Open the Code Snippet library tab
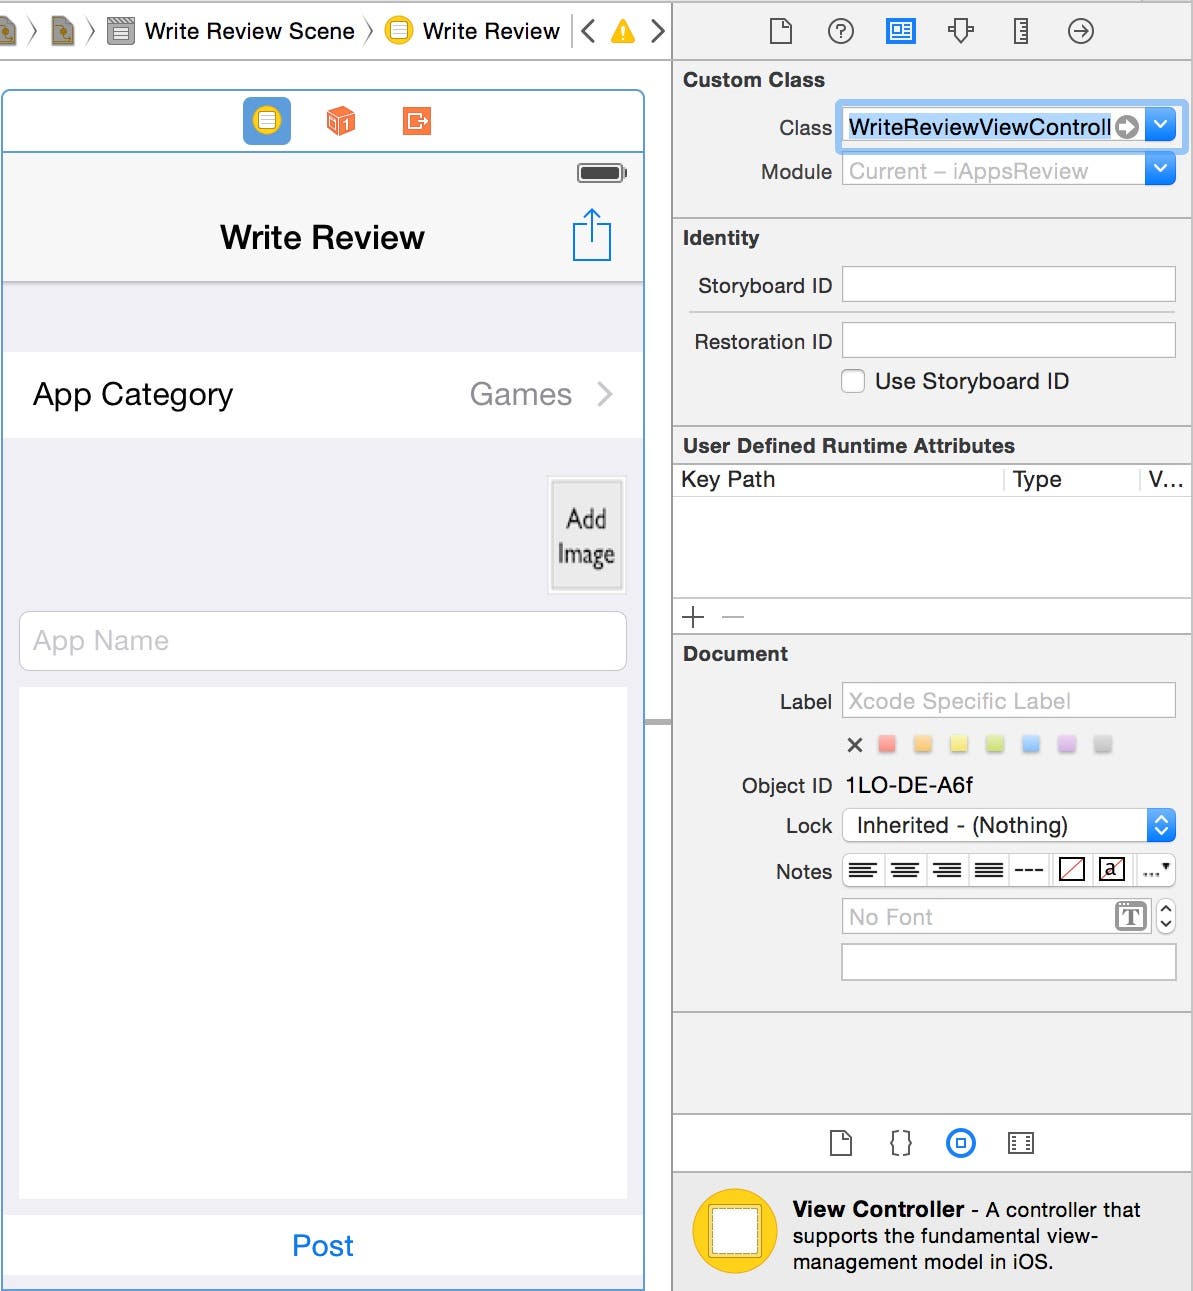Image resolution: width=1193 pixels, height=1291 pixels. click(x=900, y=1143)
